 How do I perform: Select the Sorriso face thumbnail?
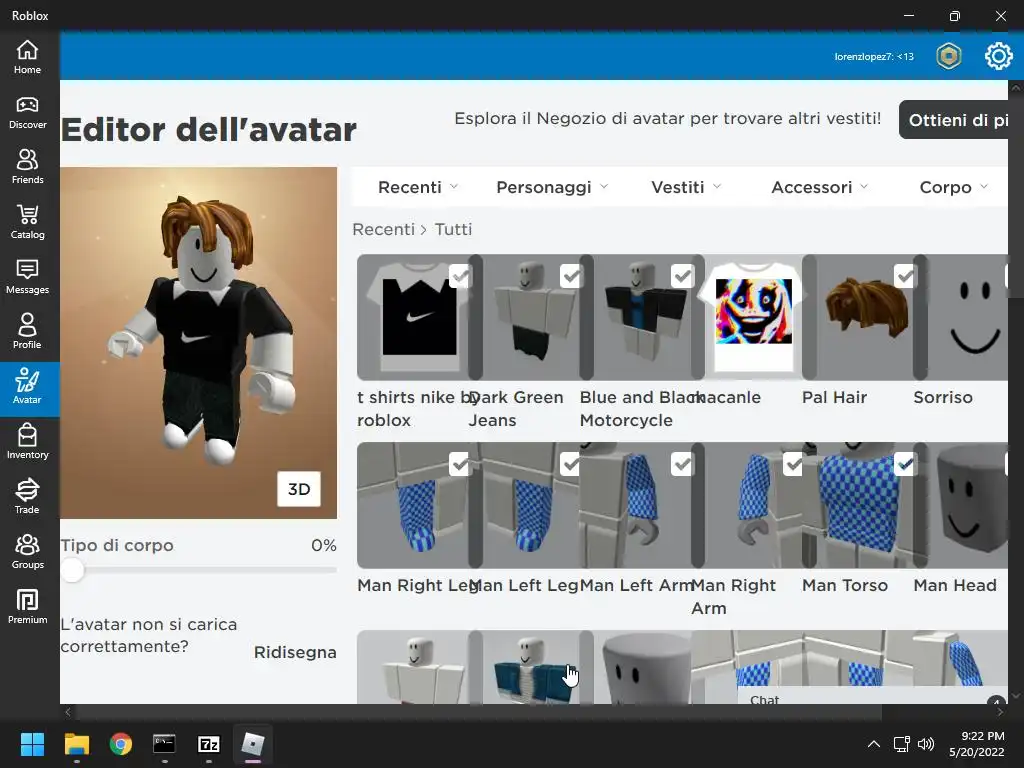coord(967,317)
